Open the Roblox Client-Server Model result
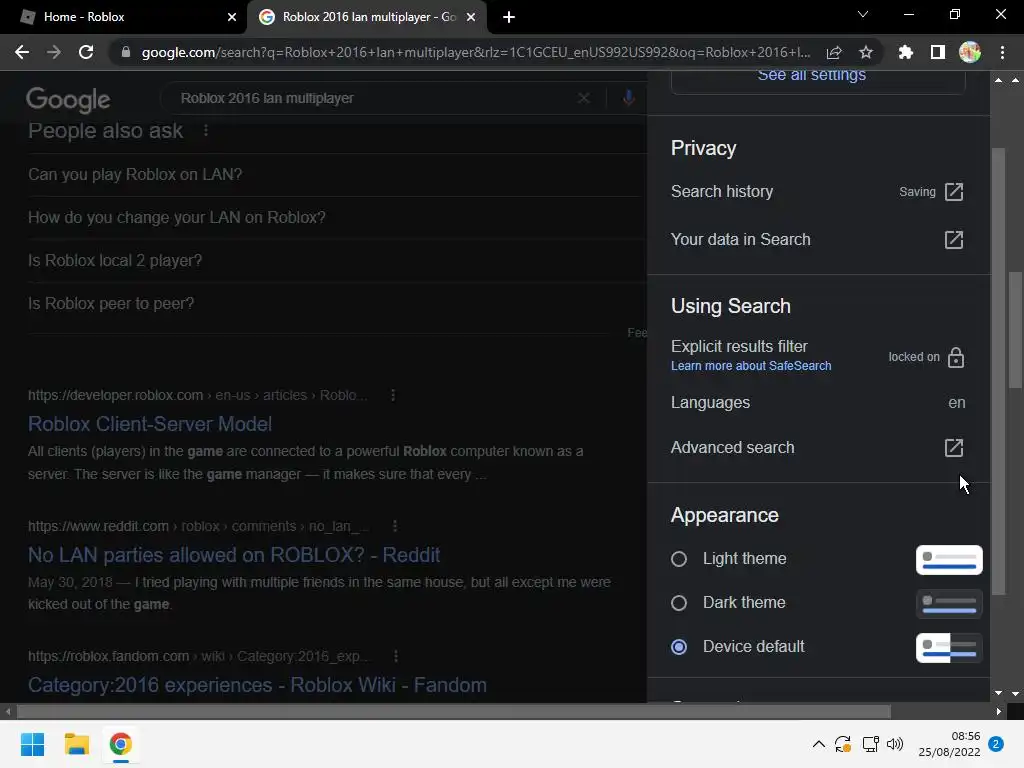This screenshot has height=768, width=1024. tap(150, 424)
